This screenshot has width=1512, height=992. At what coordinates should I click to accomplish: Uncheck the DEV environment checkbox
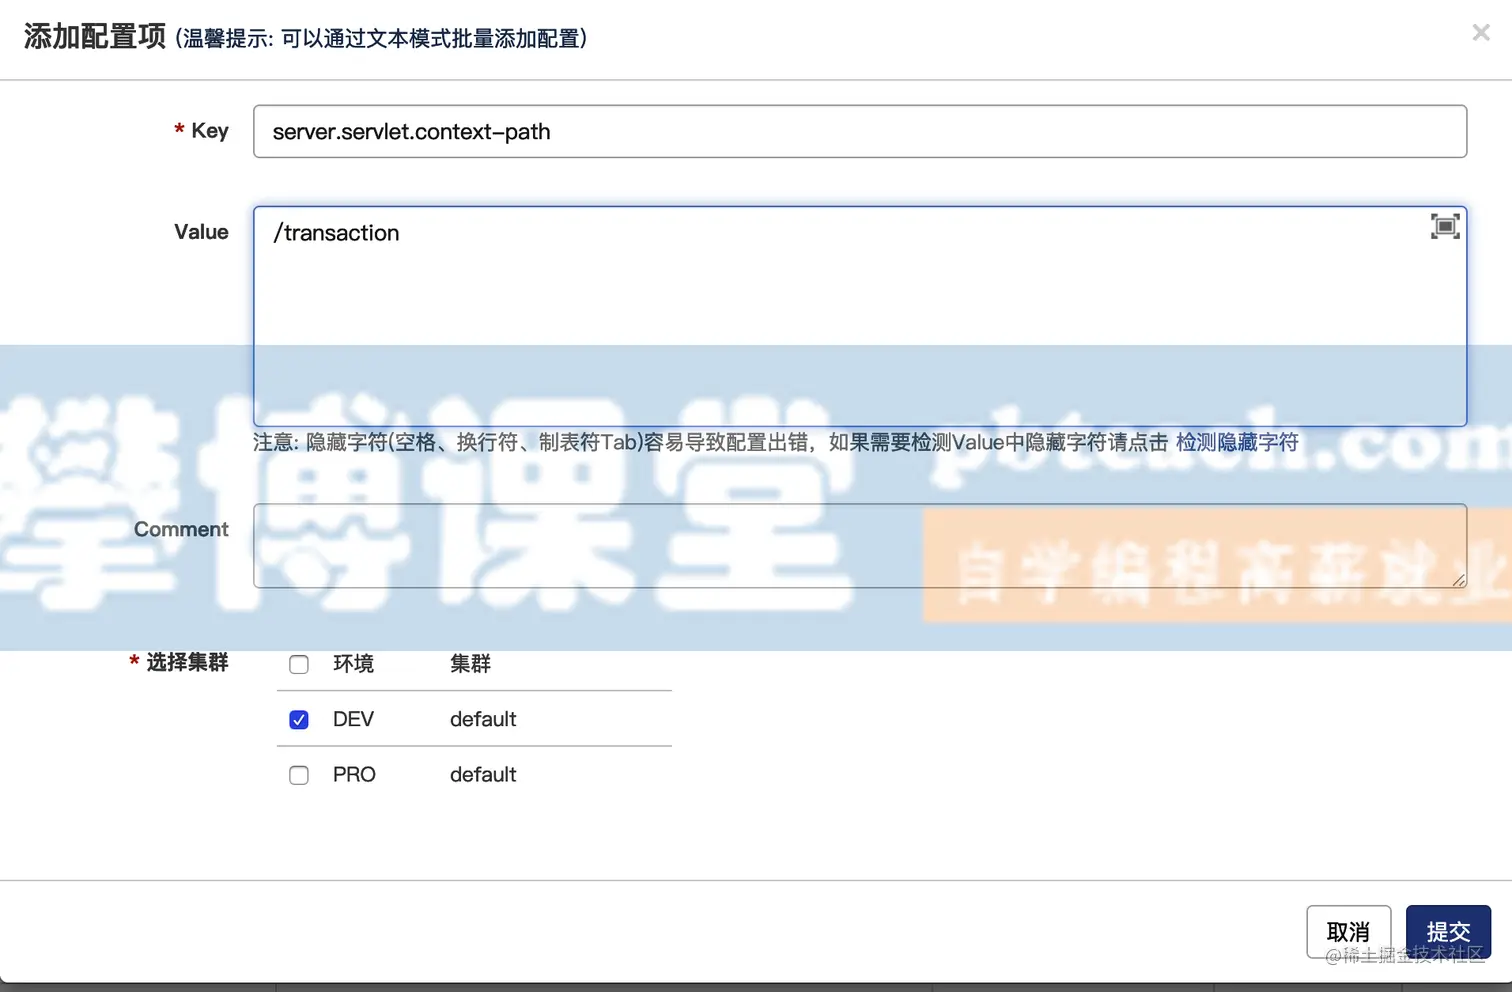(298, 718)
